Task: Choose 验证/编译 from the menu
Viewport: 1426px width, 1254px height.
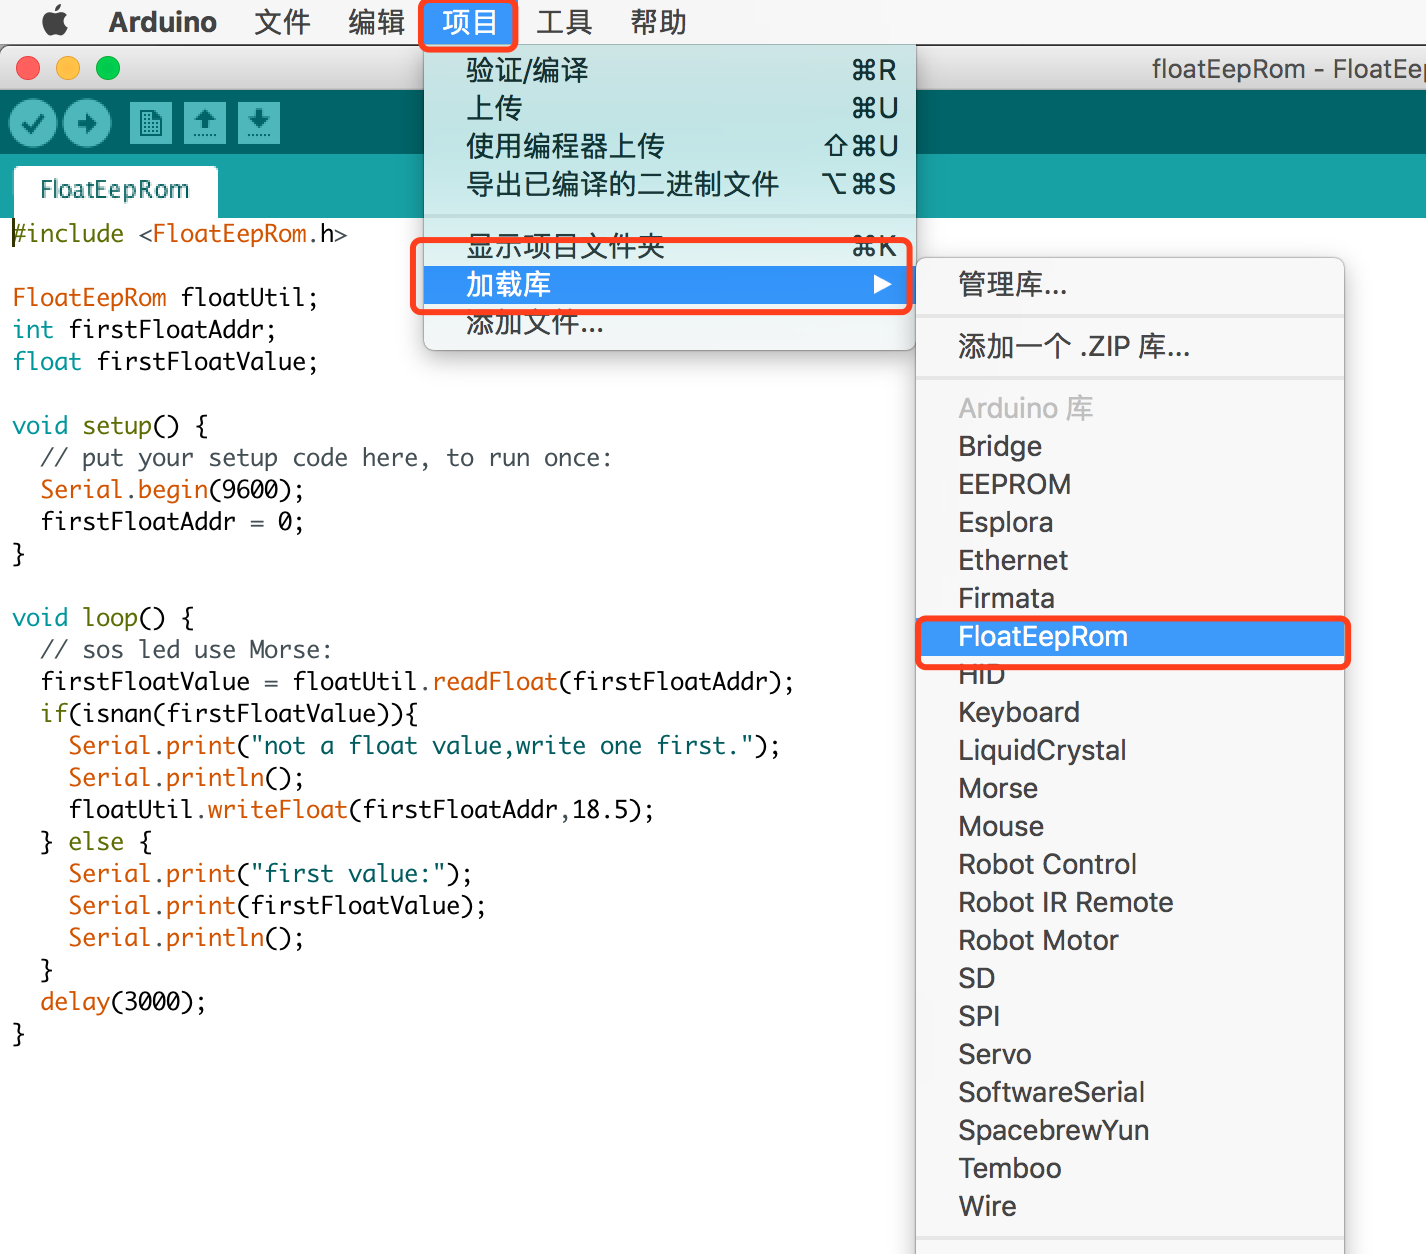Action: pos(670,70)
